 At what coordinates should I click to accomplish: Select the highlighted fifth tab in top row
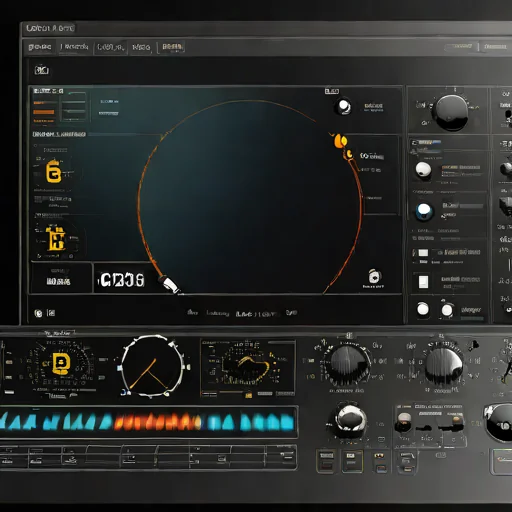[171, 47]
